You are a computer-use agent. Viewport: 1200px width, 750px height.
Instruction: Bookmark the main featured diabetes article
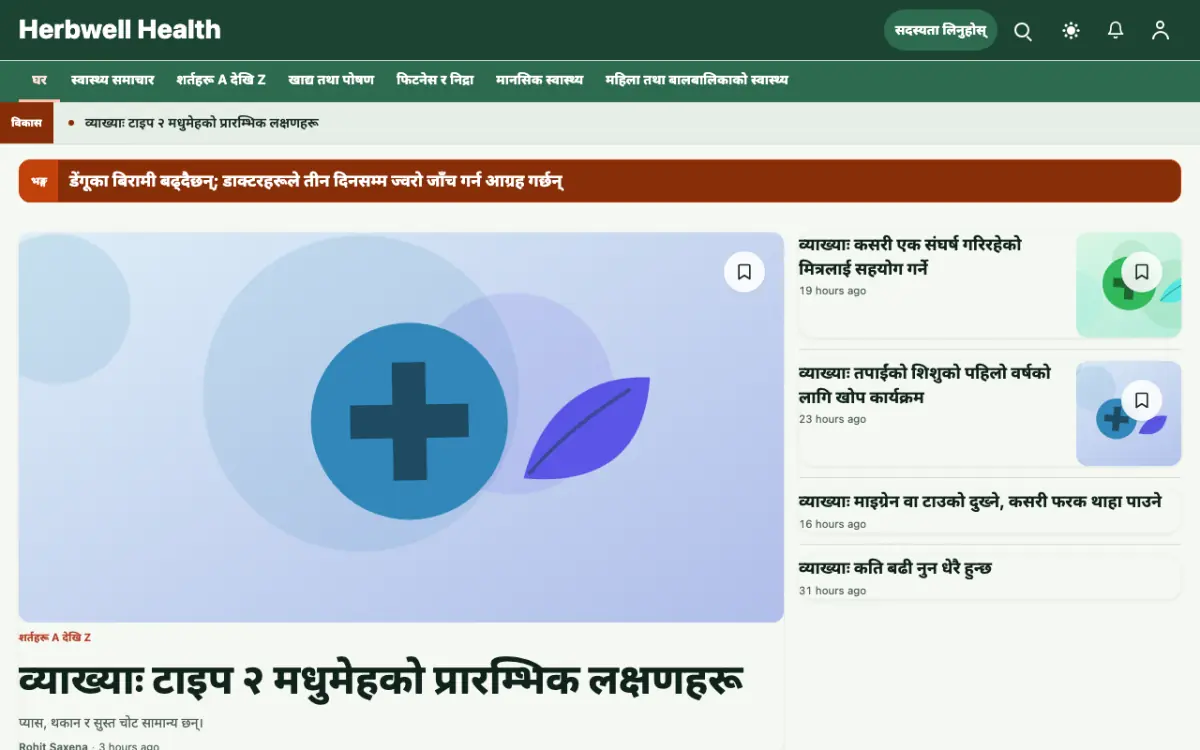(744, 272)
